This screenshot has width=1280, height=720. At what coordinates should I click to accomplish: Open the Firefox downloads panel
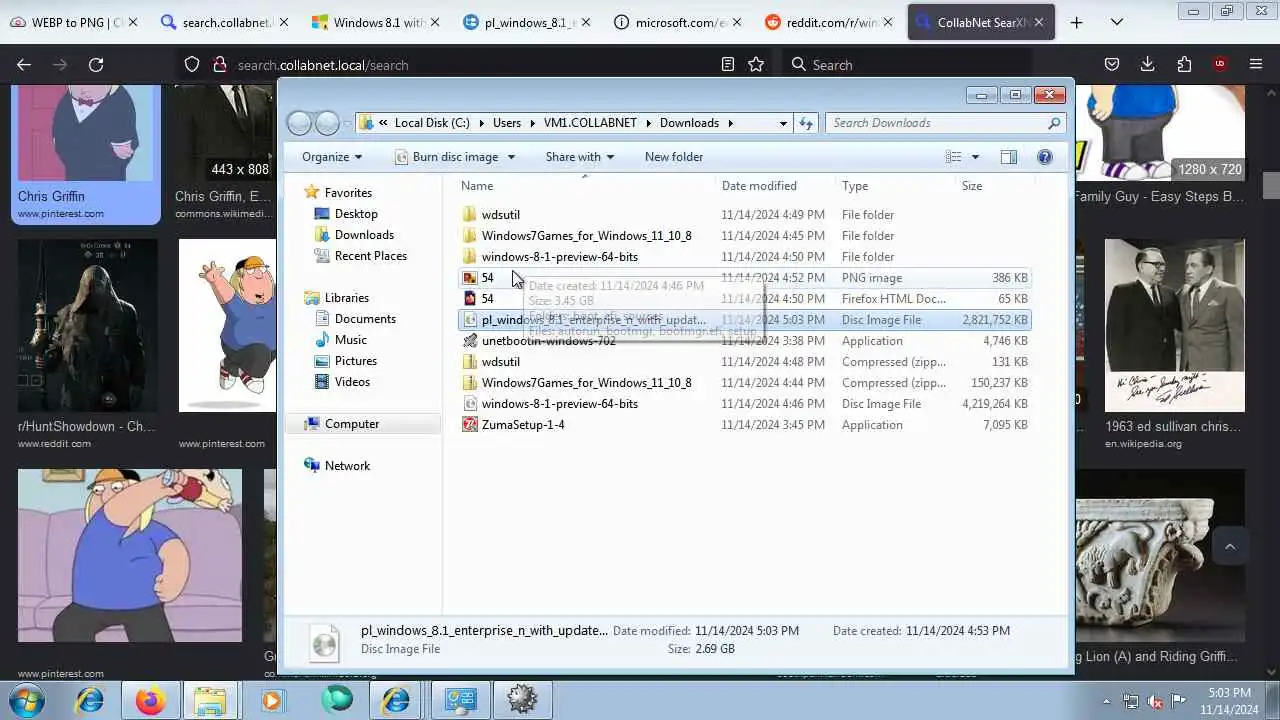tap(1148, 64)
